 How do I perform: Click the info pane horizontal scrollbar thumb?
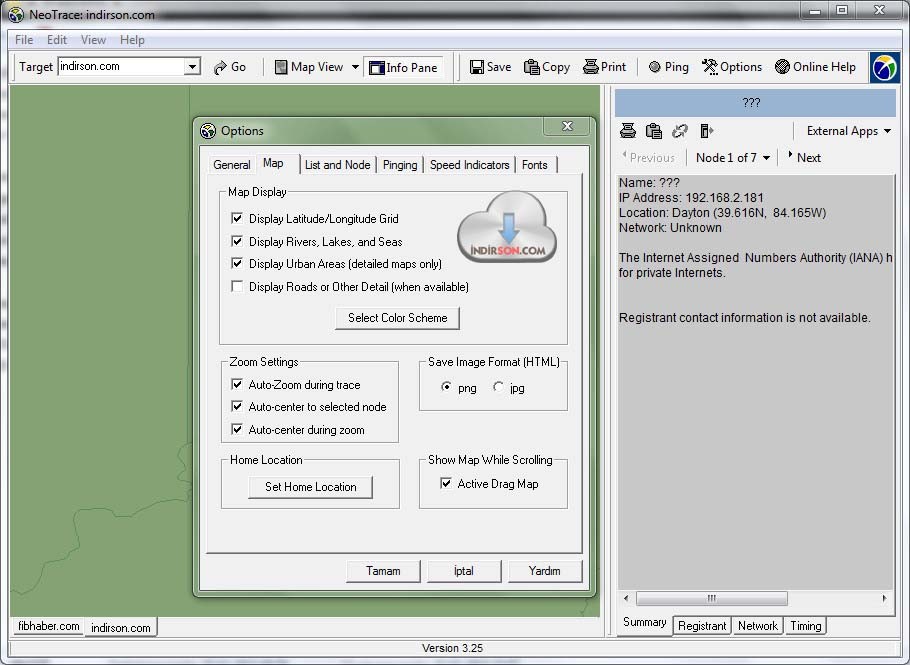(x=712, y=598)
